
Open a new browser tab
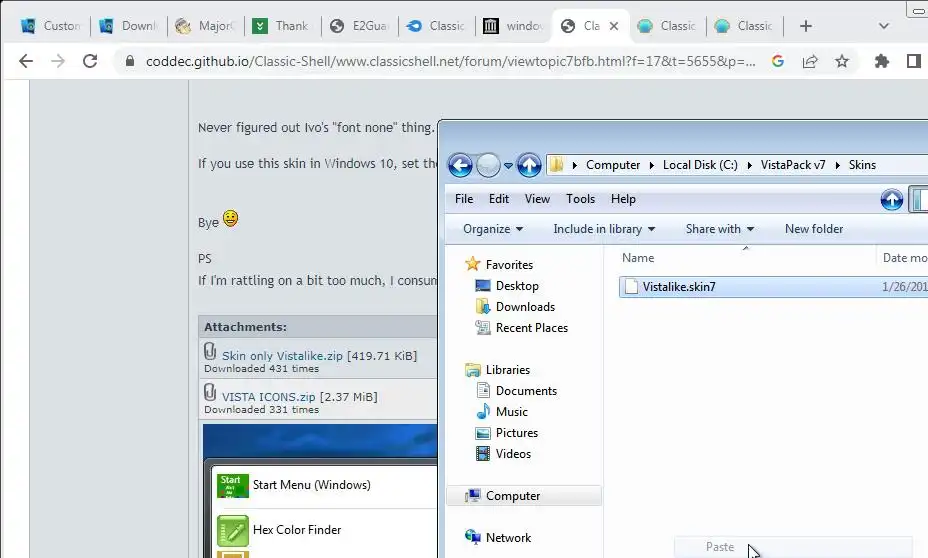point(805,26)
